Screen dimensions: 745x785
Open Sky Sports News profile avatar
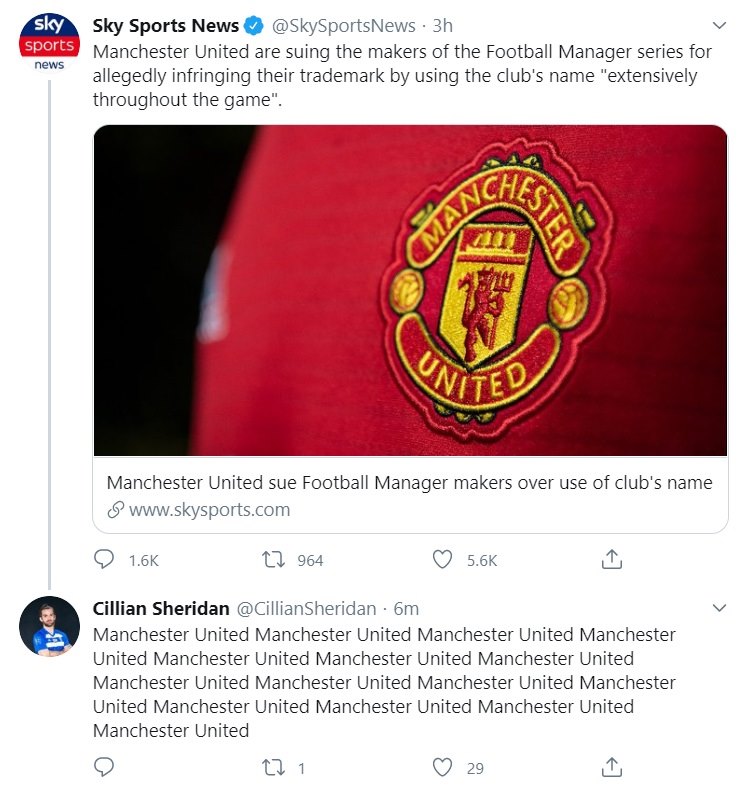click(49, 43)
